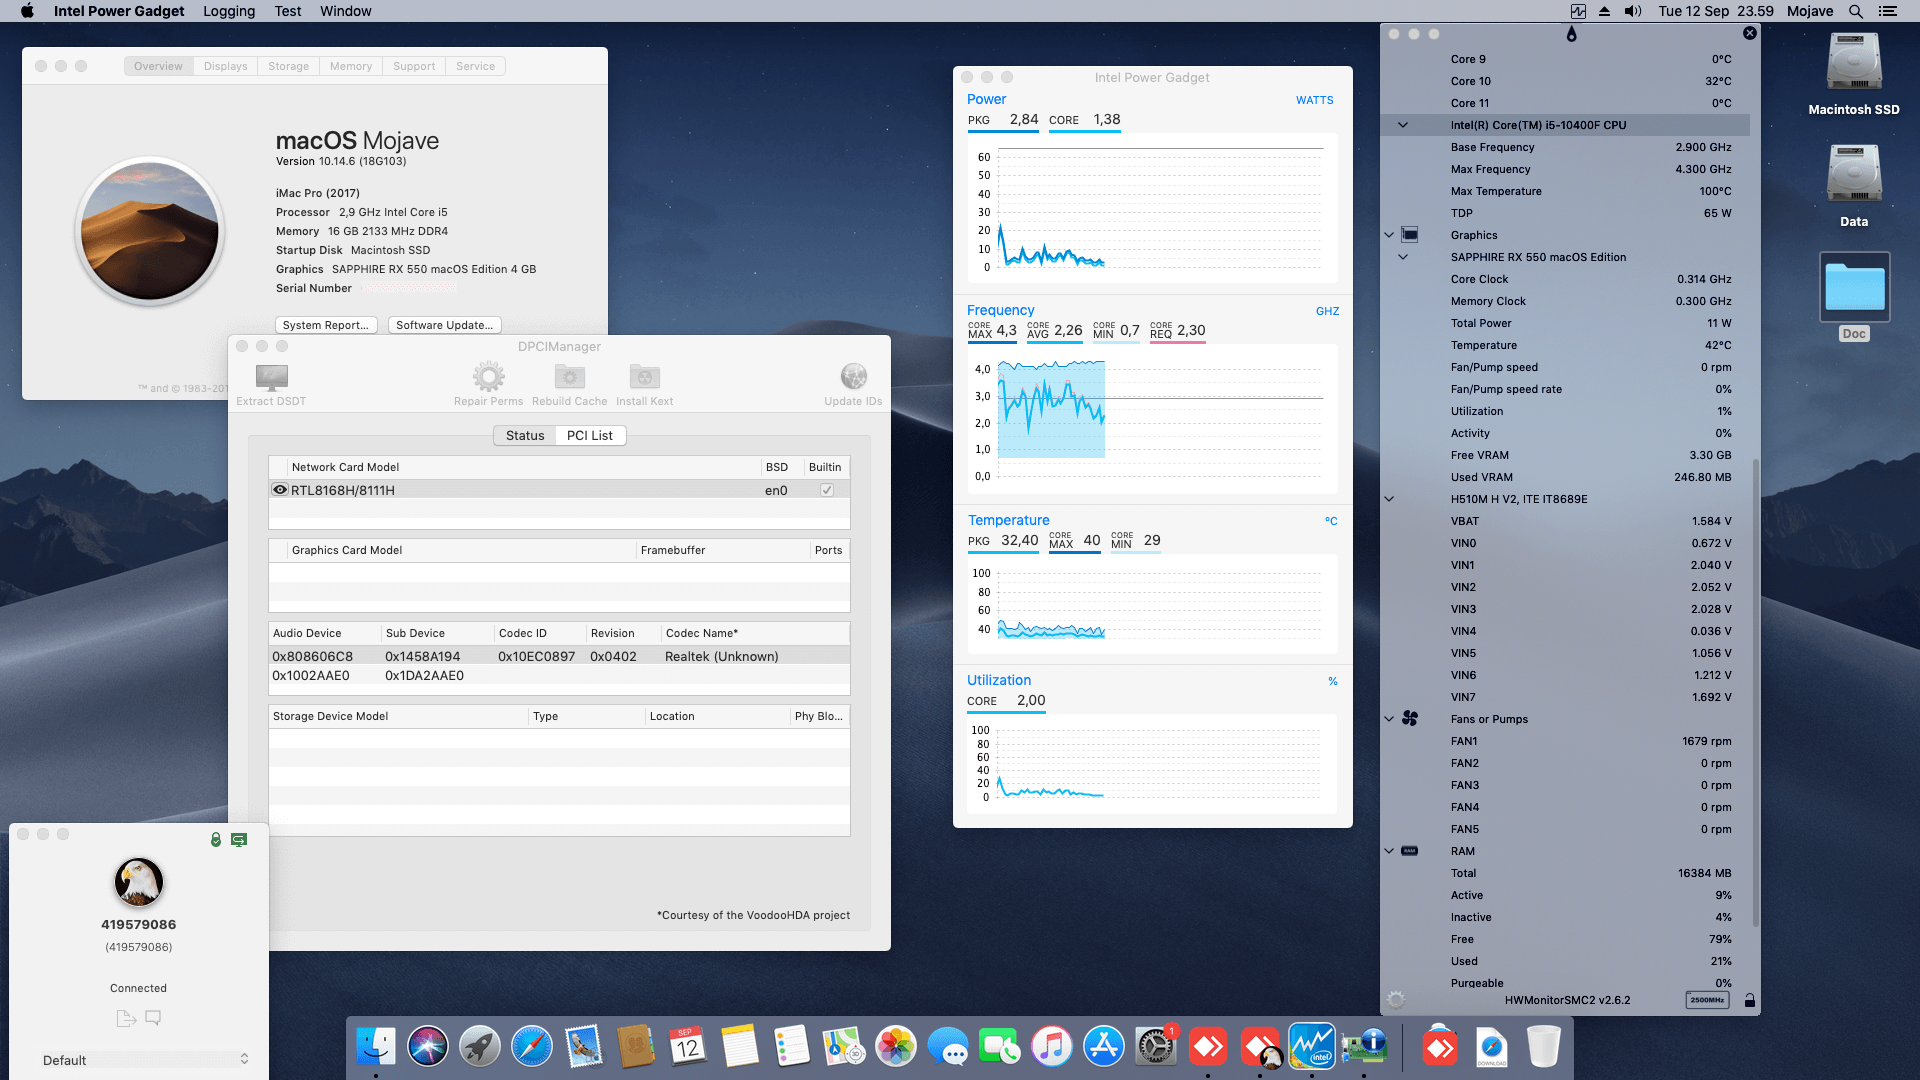Click Repair Perms gear icon
The width and height of the screenshot is (1920, 1080).
pos(488,377)
